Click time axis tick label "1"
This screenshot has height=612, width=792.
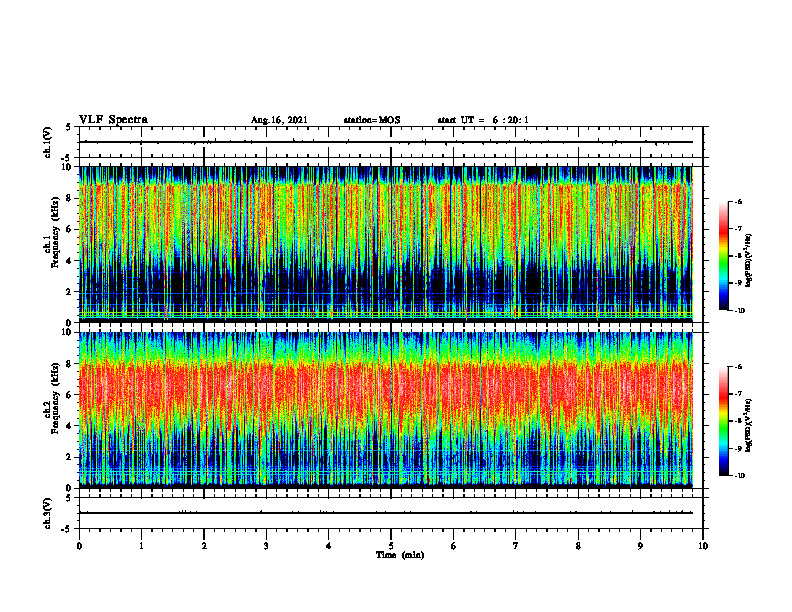point(141,546)
